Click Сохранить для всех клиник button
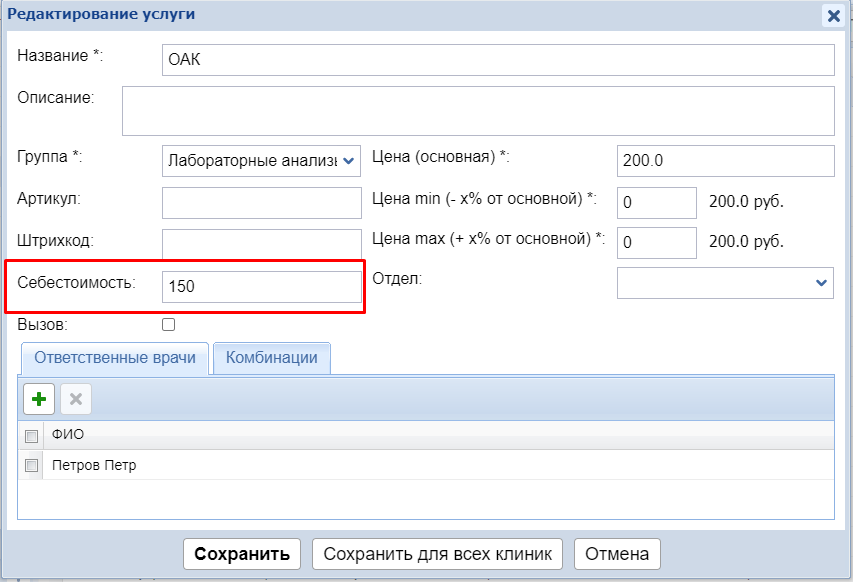853x582 pixels. 437,553
